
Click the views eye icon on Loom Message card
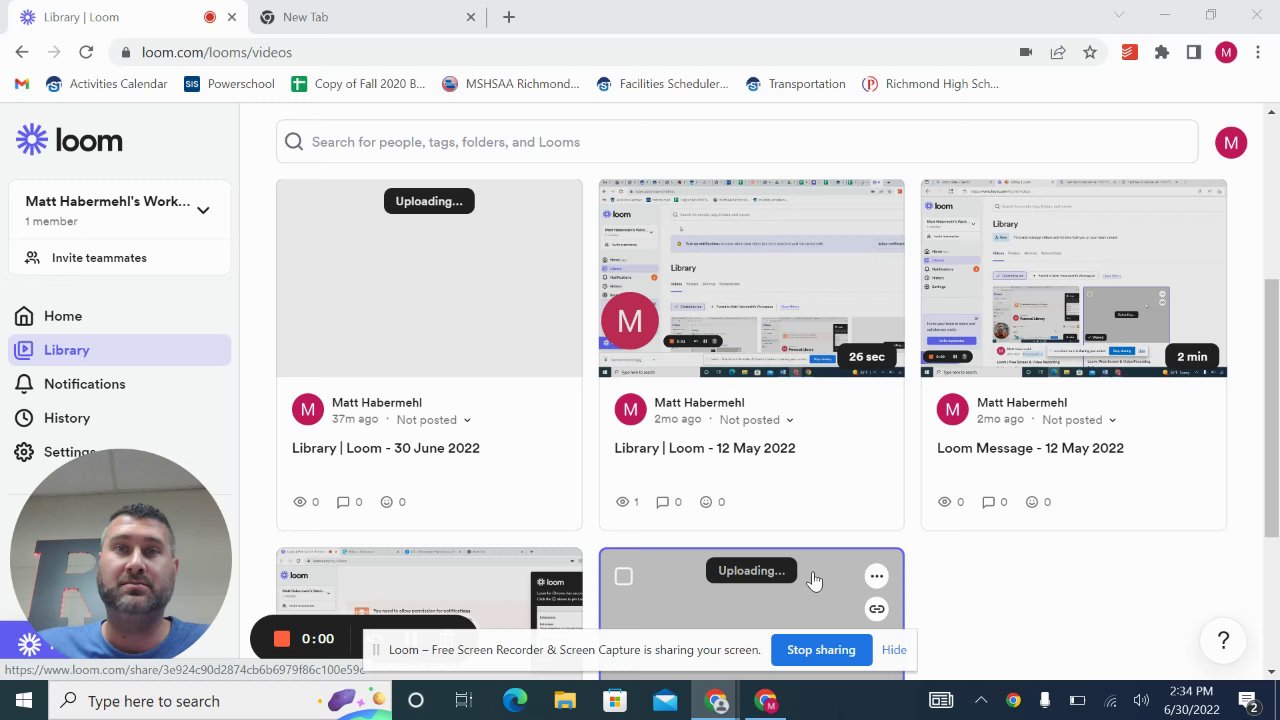tap(945, 502)
